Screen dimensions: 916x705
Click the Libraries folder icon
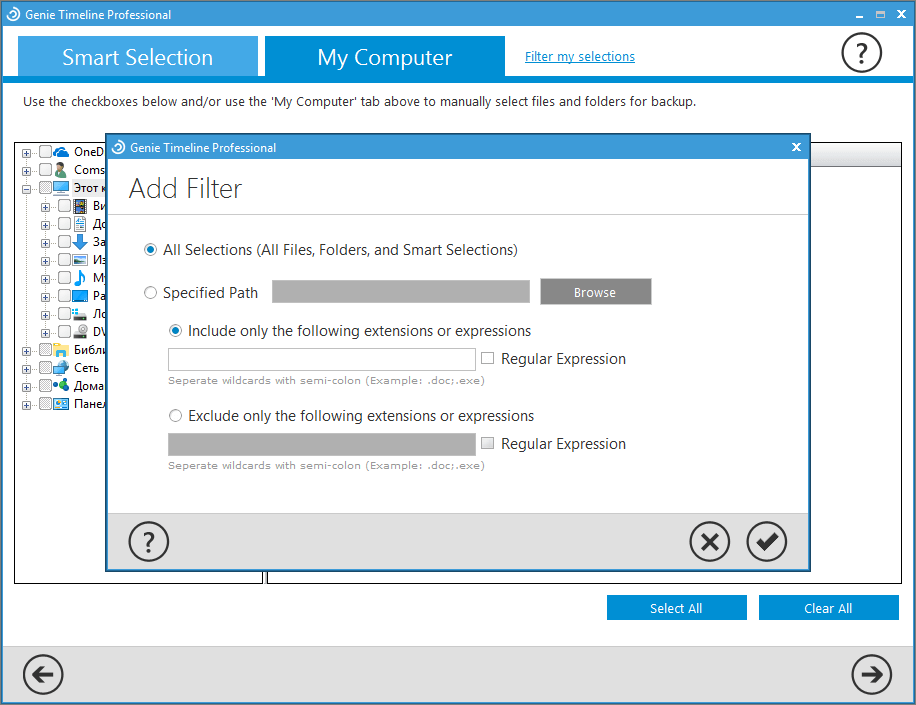[61, 350]
